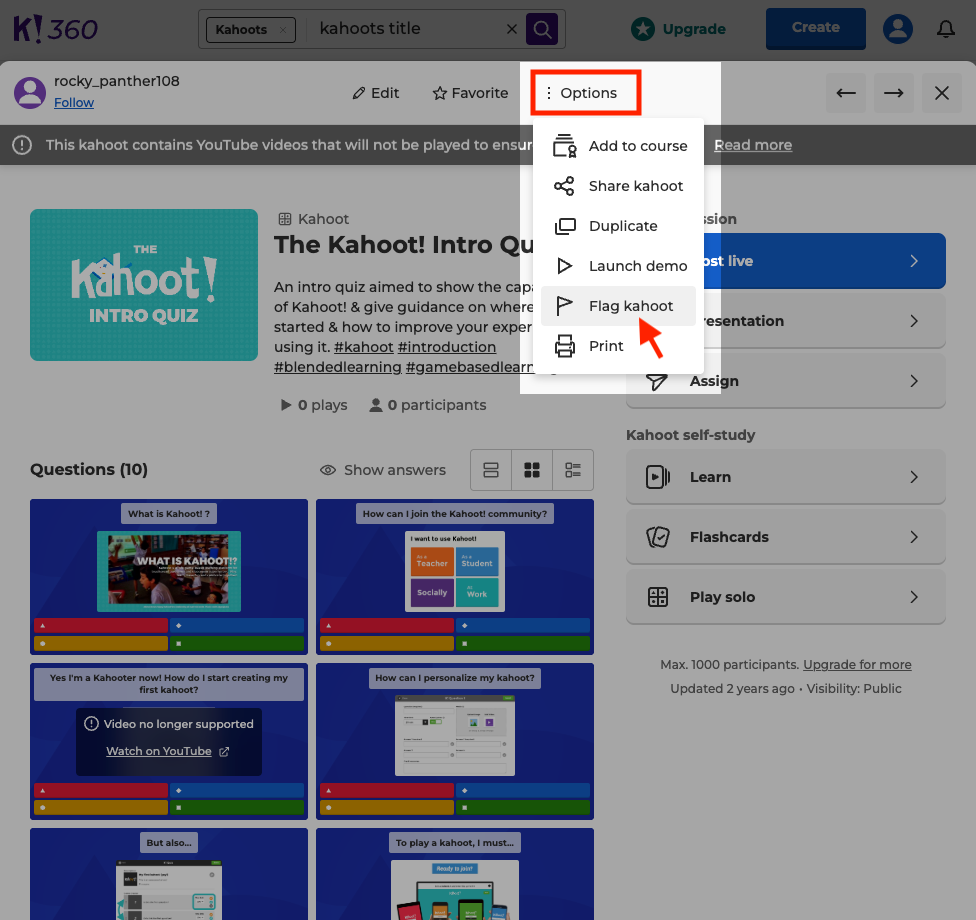Screen dimensions: 976x920
Task: Click the Create button
Action: [x=815, y=28]
